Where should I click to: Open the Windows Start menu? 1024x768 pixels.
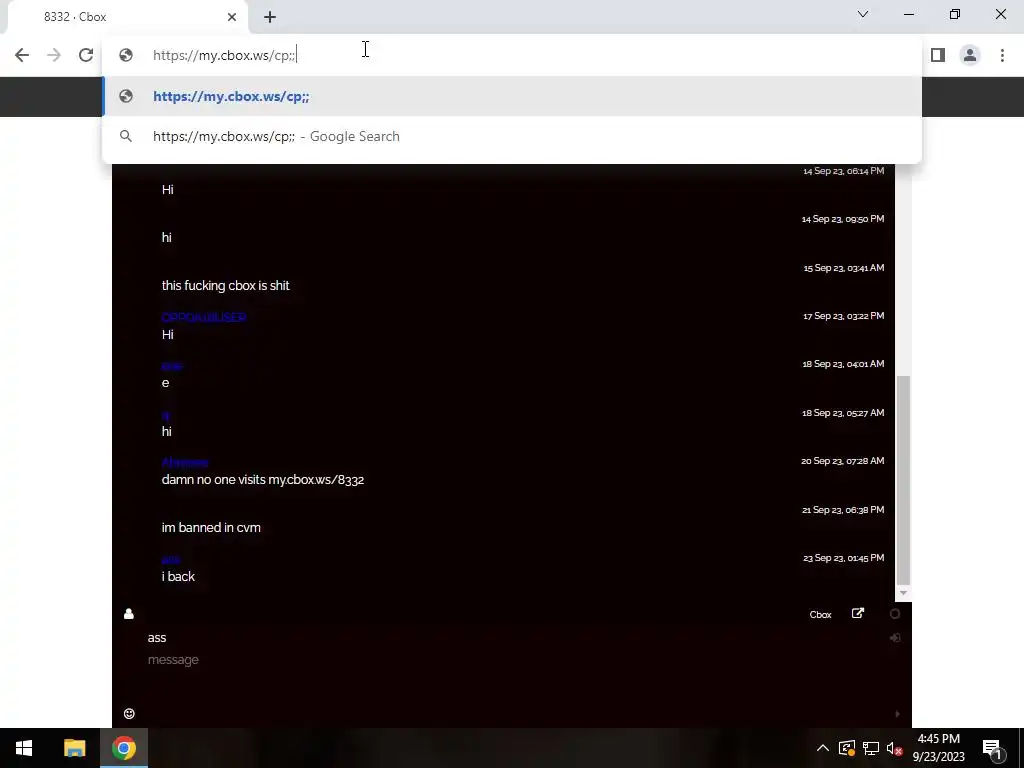coord(24,748)
